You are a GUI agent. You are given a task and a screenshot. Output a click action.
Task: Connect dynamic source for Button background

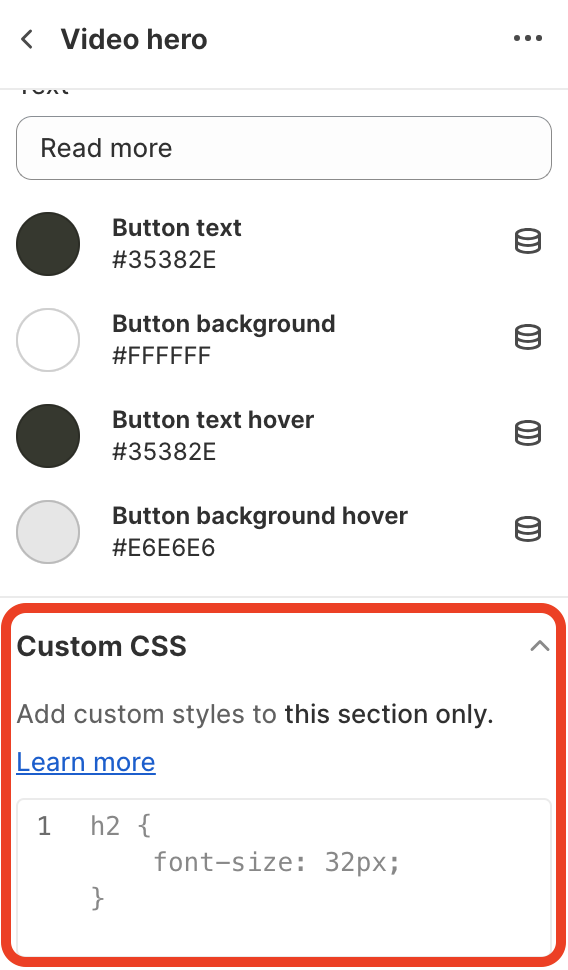[x=528, y=337]
